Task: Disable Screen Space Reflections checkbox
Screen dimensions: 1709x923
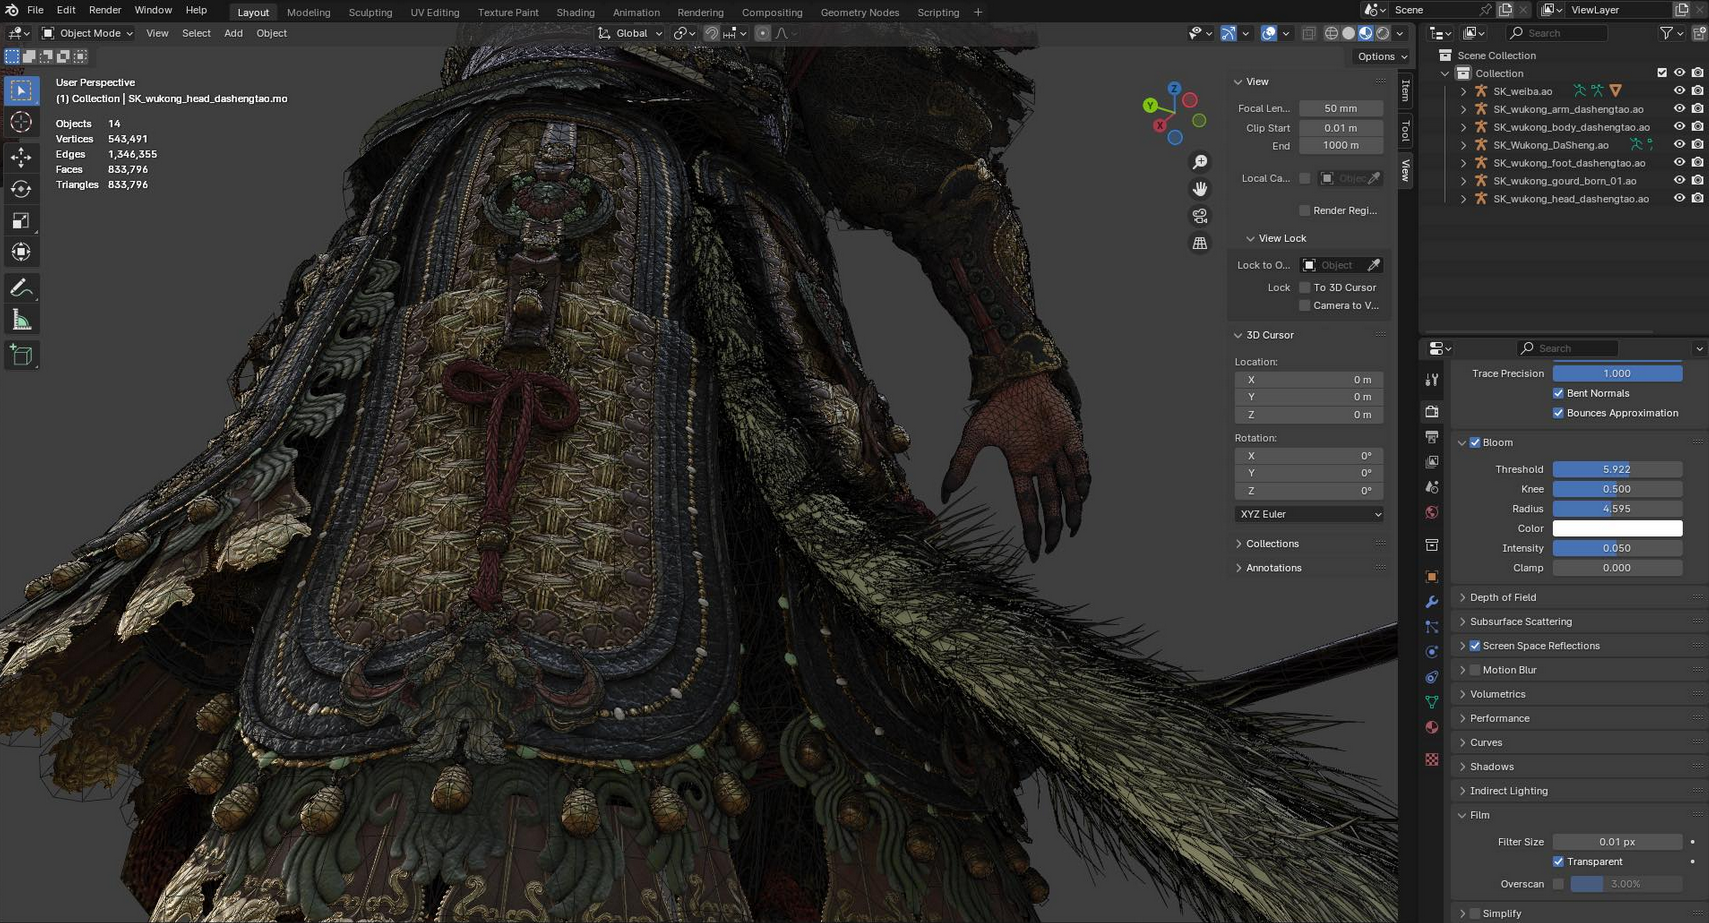Action: 1475,646
